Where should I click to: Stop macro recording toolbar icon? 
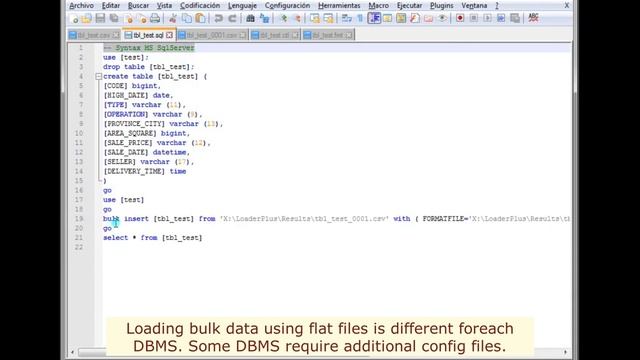coord(474,18)
